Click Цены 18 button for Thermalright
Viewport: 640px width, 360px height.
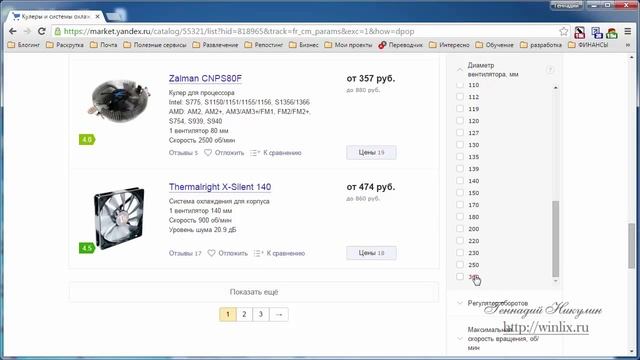click(x=371, y=253)
